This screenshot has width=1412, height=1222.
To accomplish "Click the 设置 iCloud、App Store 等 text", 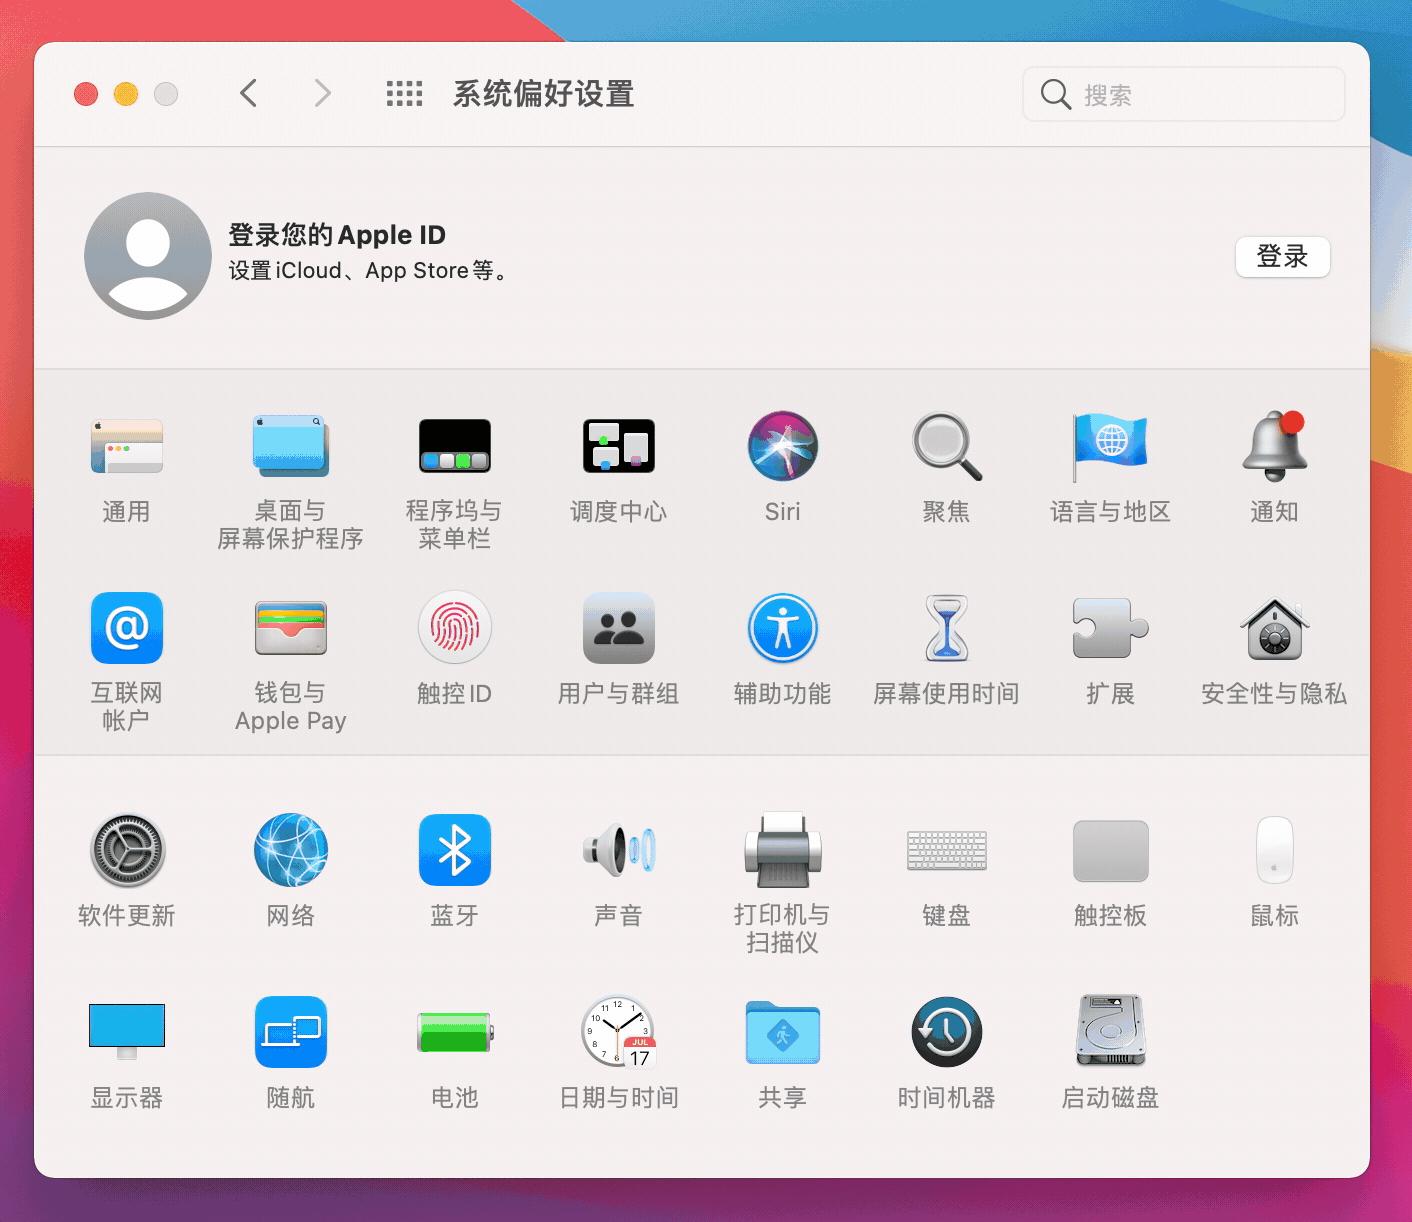I will [x=368, y=271].
